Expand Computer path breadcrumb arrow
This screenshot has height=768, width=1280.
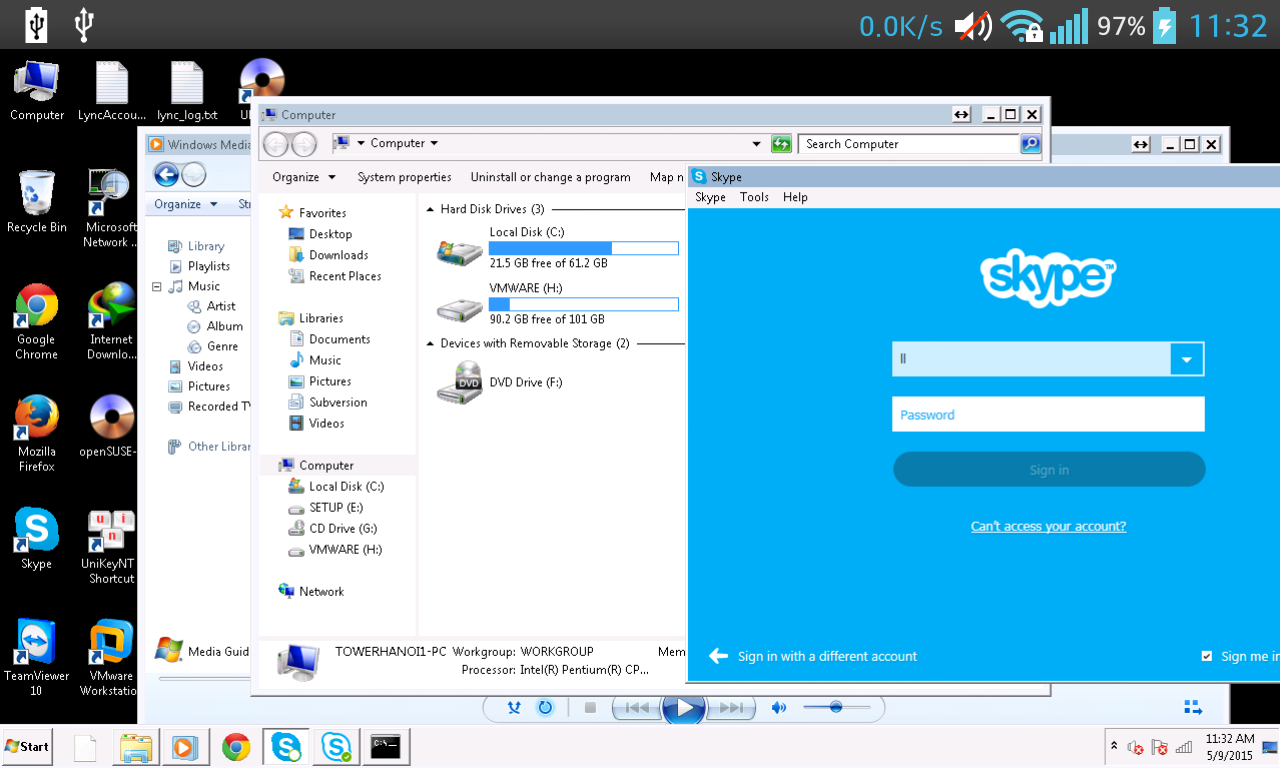tap(434, 143)
